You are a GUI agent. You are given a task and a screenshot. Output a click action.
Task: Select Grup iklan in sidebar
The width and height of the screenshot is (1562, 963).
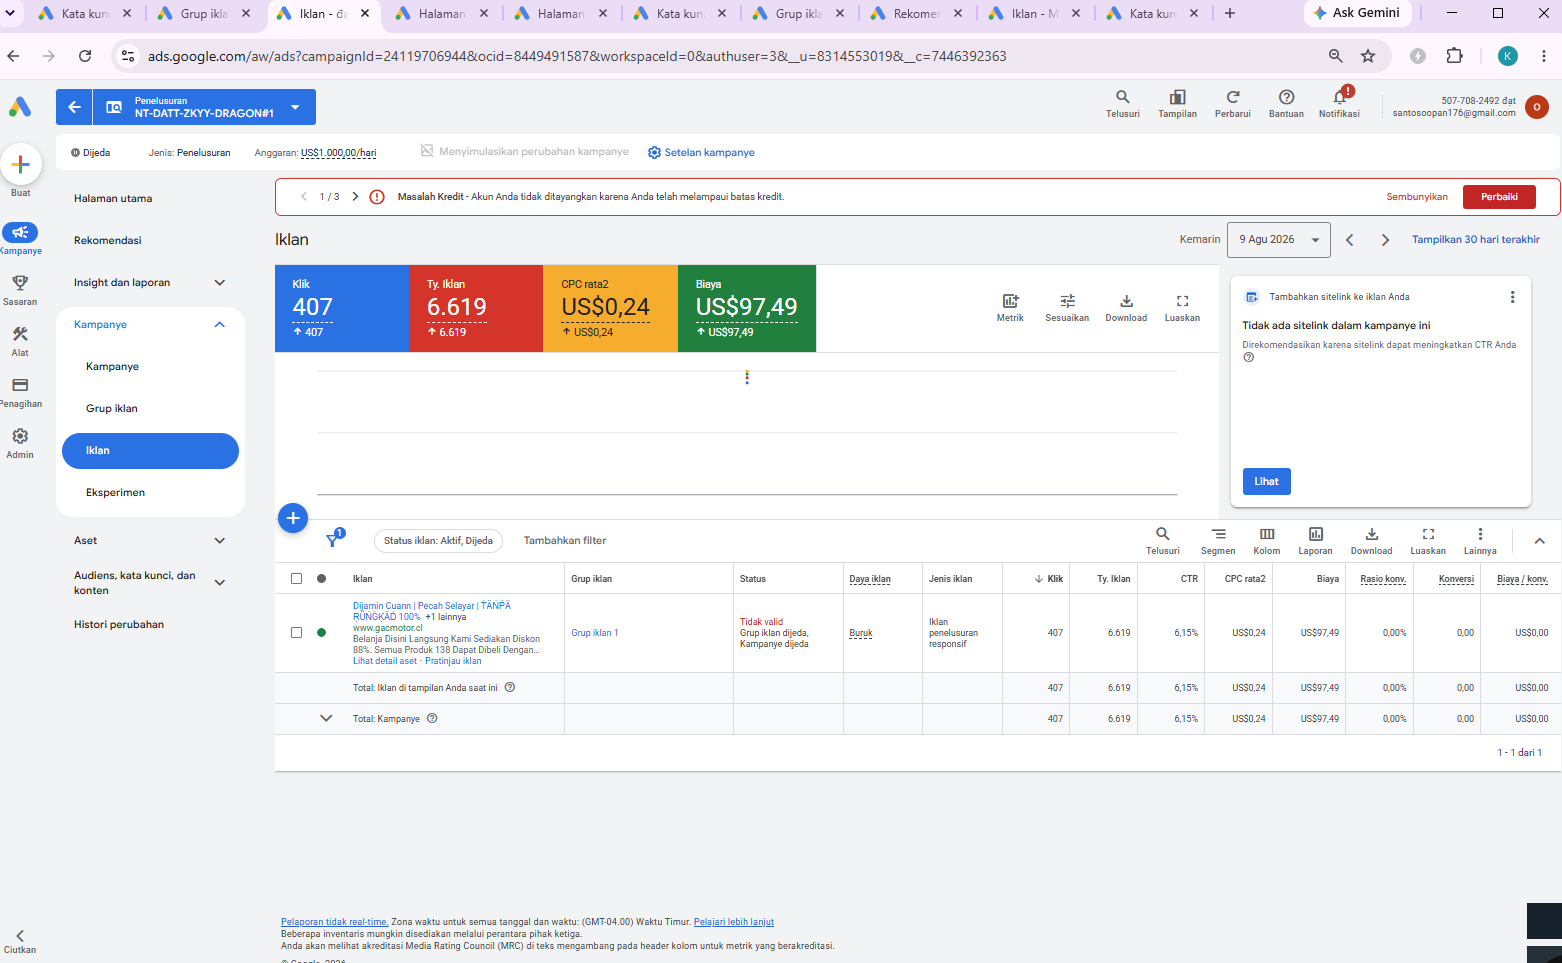click(112, 409)
